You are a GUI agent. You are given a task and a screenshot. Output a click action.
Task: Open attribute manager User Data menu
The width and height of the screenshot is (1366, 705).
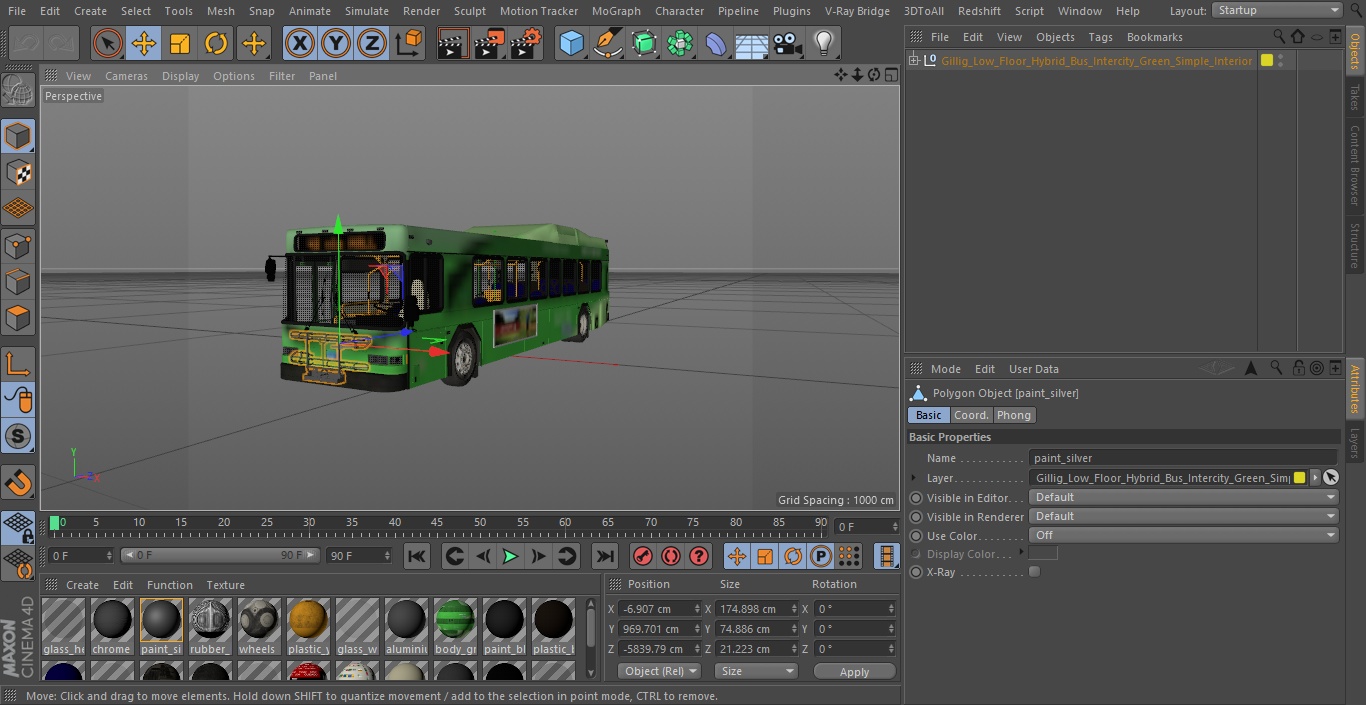click(x=1033, y=369)
